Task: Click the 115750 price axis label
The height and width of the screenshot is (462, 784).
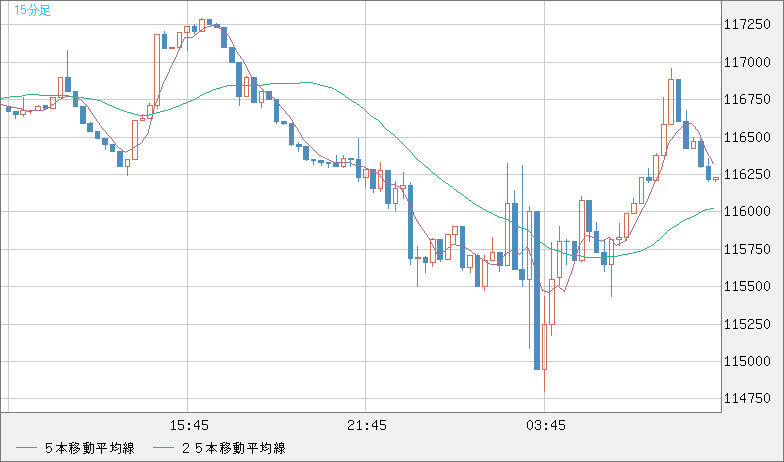Action: [747, 249]
